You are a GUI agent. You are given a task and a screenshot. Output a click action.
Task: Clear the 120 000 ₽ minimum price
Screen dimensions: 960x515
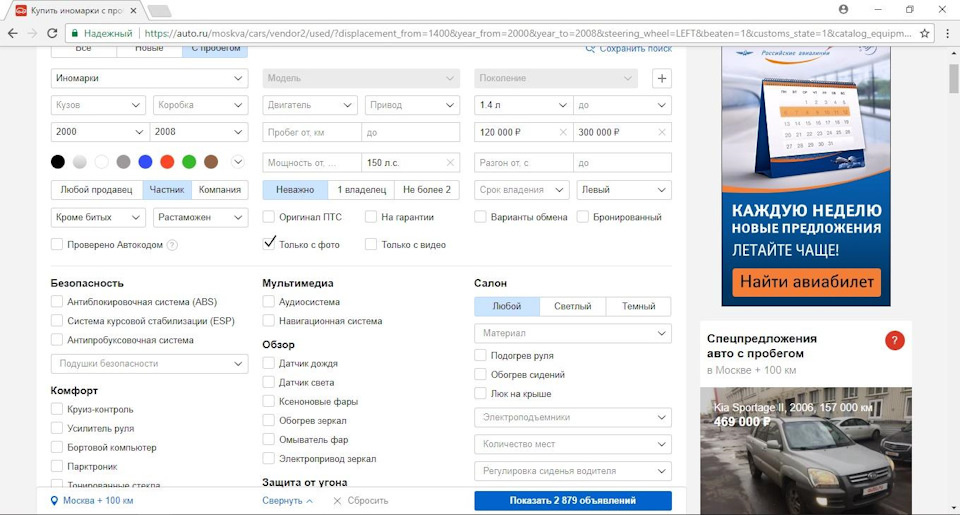(563, 132)
